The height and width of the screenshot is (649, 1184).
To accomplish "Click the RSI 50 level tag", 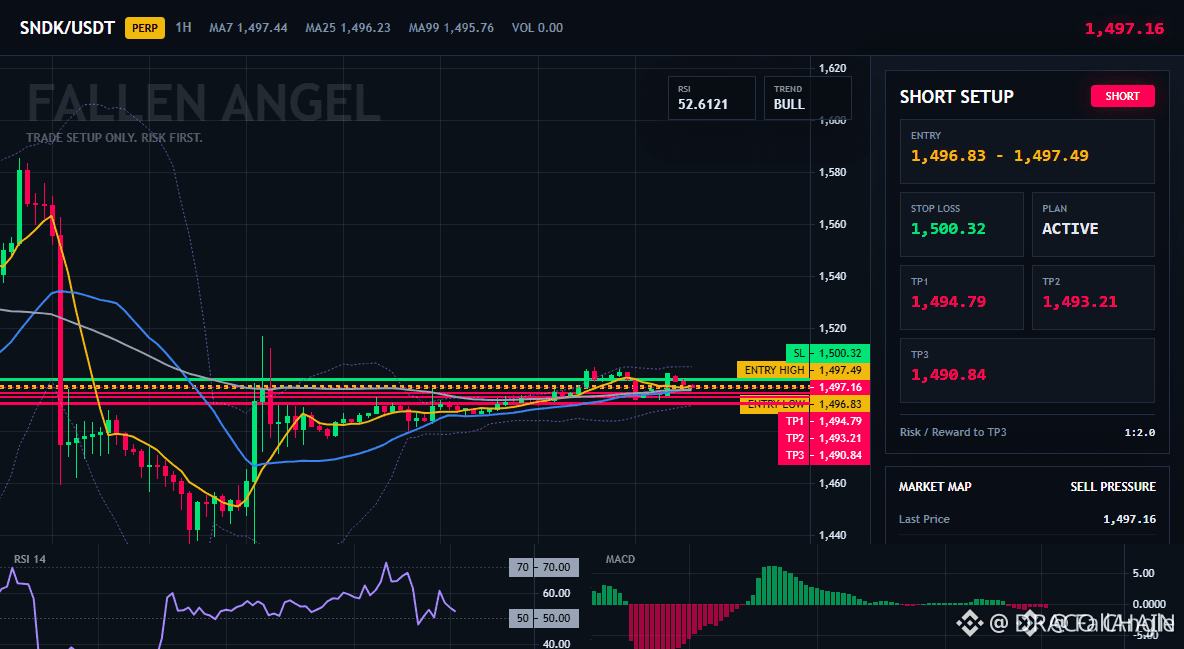I will coord(544,618).
